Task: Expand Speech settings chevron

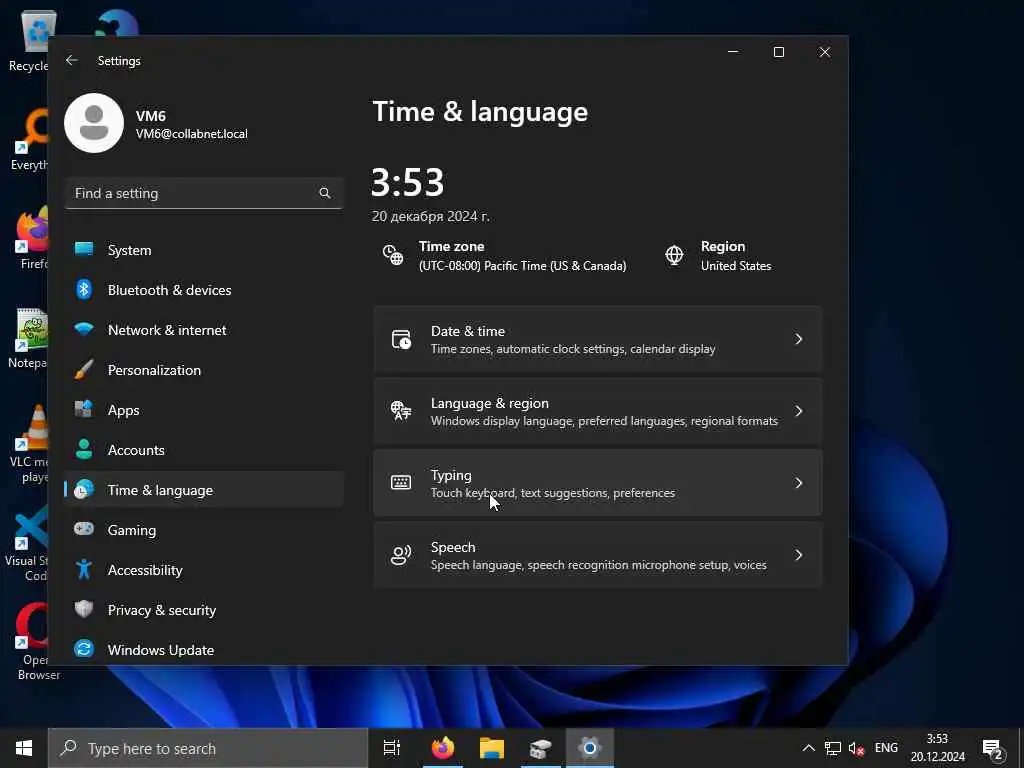Action: pyautogui.click(x=799, y=555)
